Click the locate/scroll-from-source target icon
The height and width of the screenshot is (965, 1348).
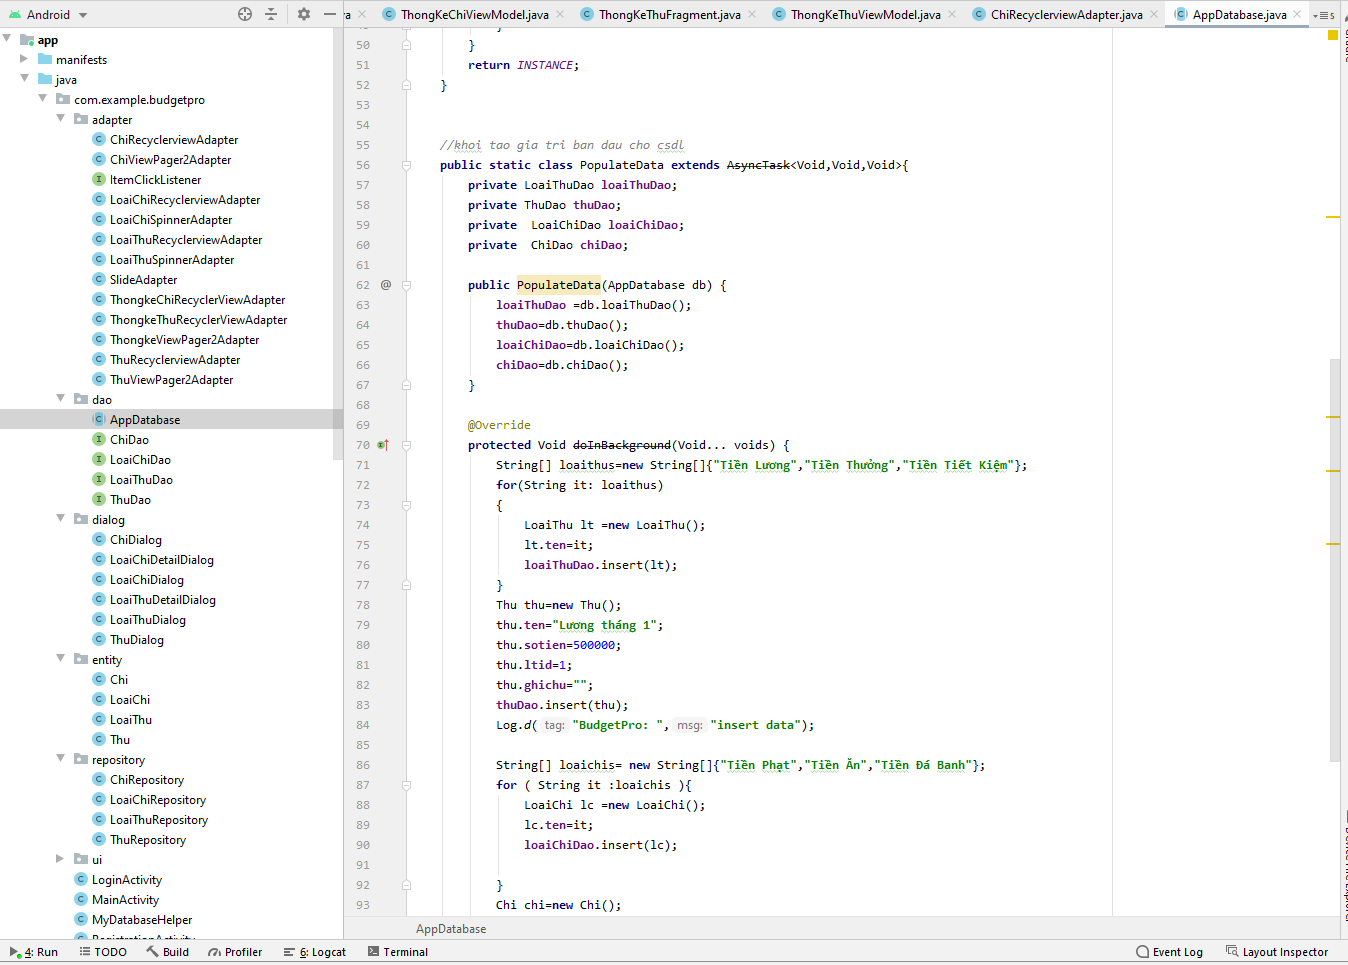(245, 14)
